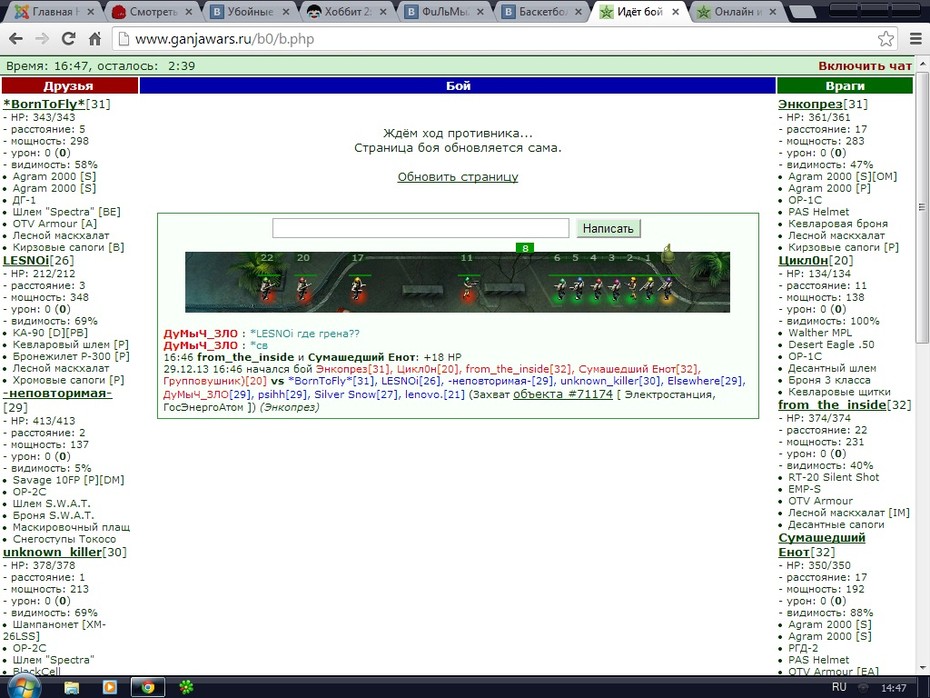Click Savage 10FP [P][DM] item text

pyautogui.click(x=68, y=480)
